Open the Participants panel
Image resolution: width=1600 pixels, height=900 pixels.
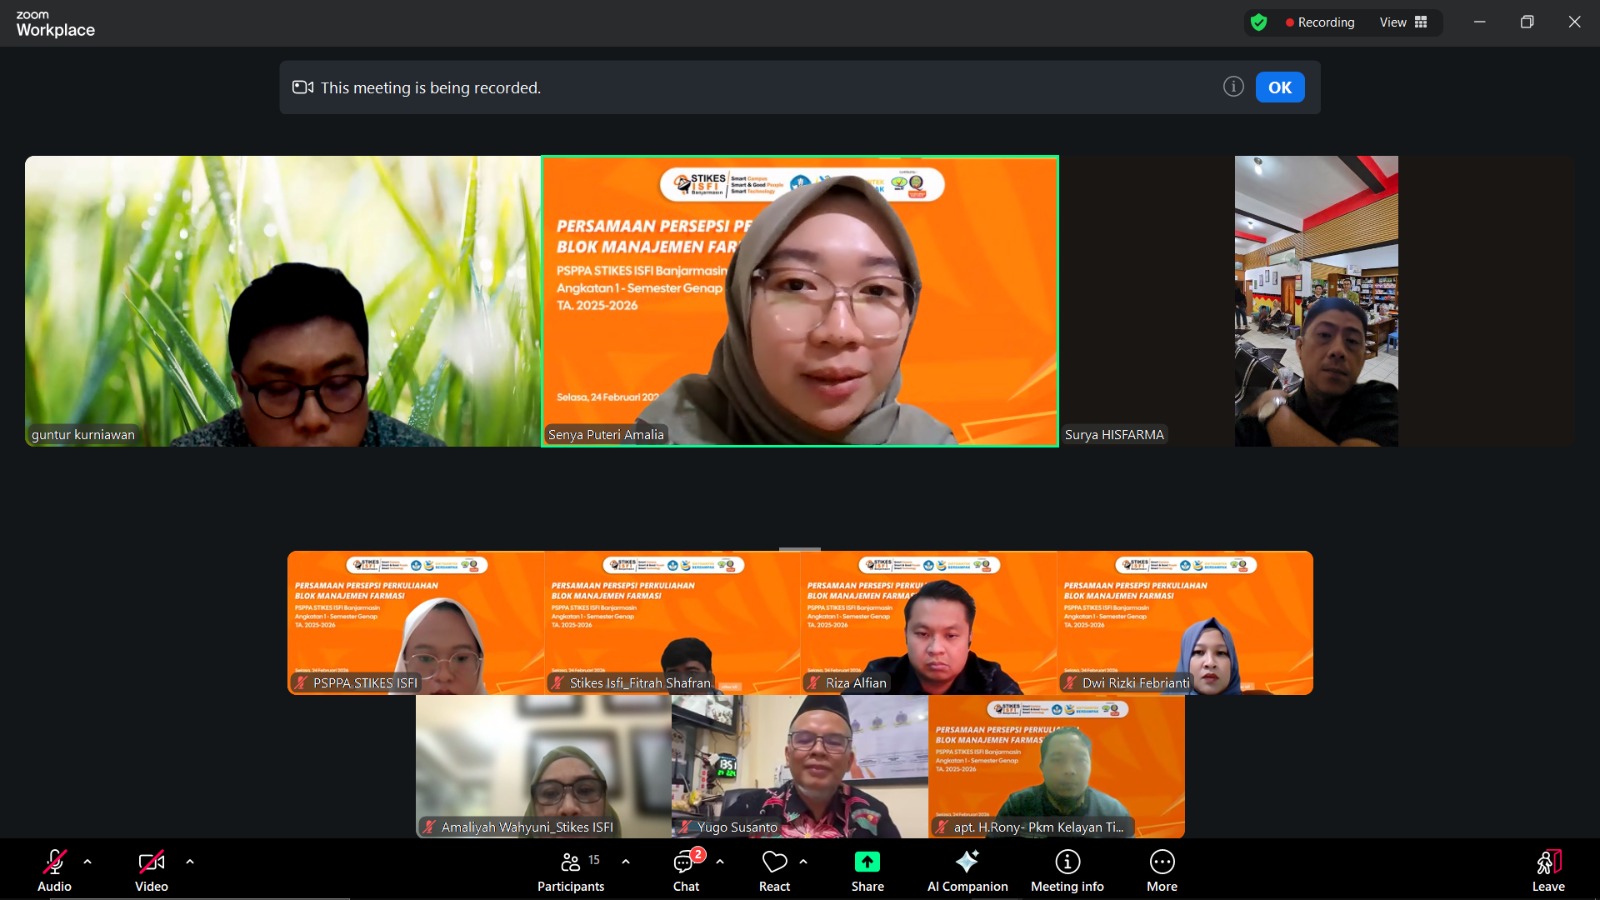click(x=571, y=870)
